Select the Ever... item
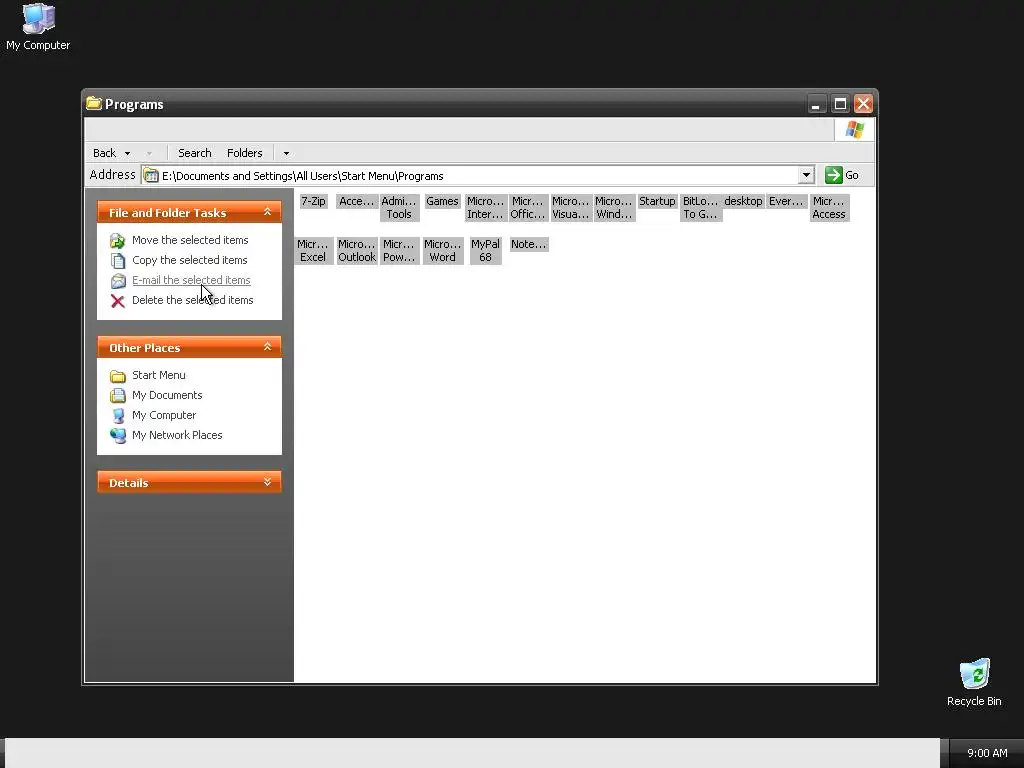 click(786, 202)
